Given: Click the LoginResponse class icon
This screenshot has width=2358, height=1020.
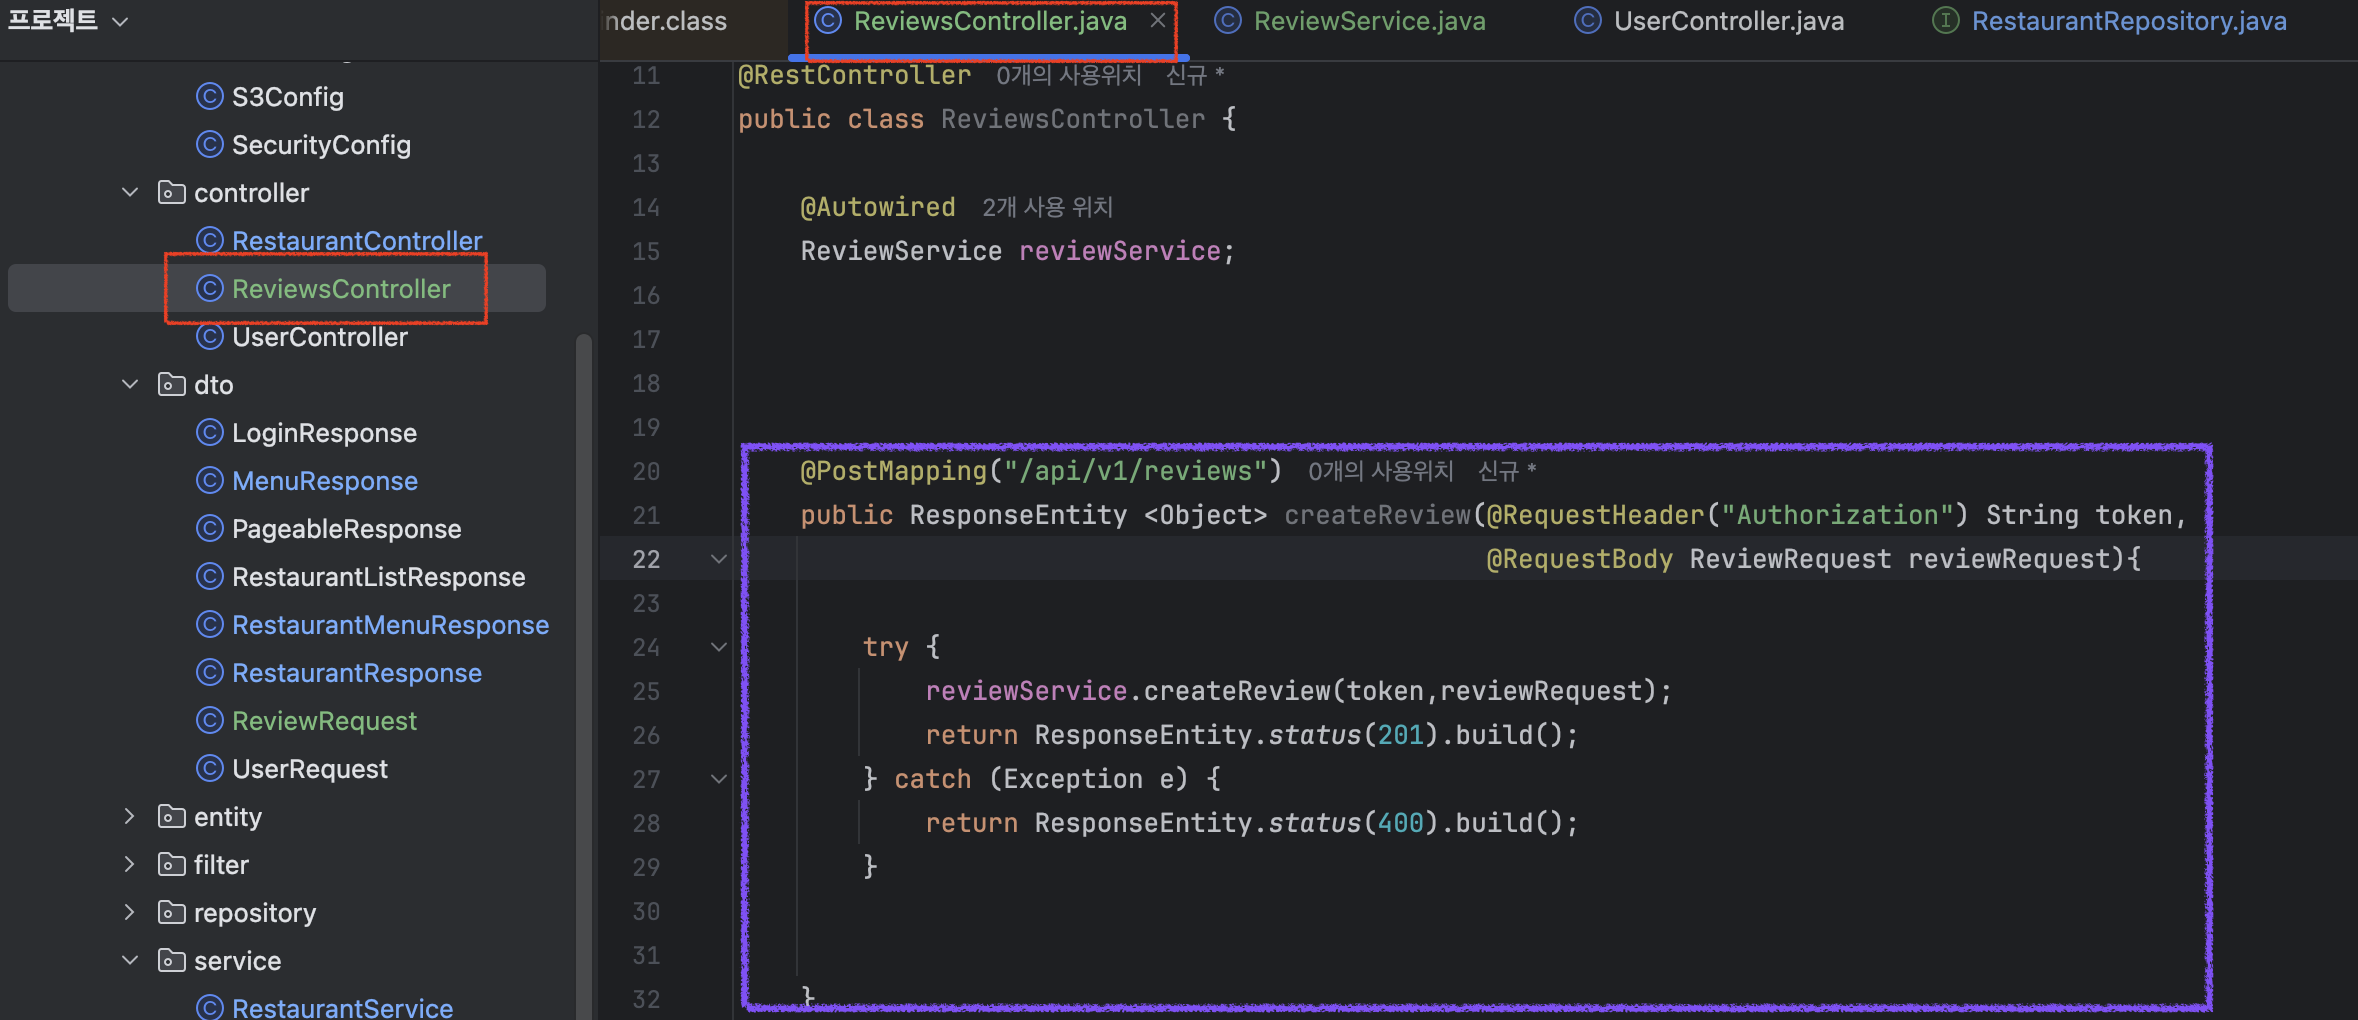Looking at the screenshot, I should (x=209, y=432).
